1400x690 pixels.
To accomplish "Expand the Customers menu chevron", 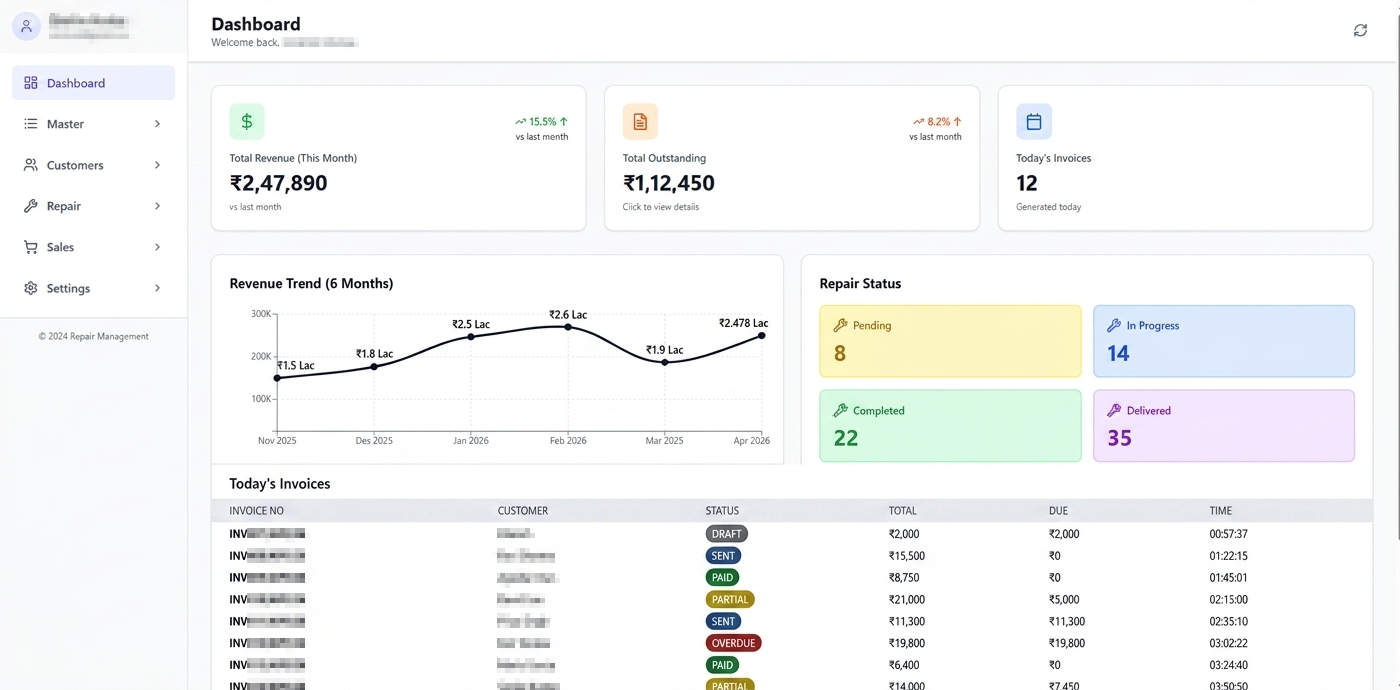I will click(157, 165).
